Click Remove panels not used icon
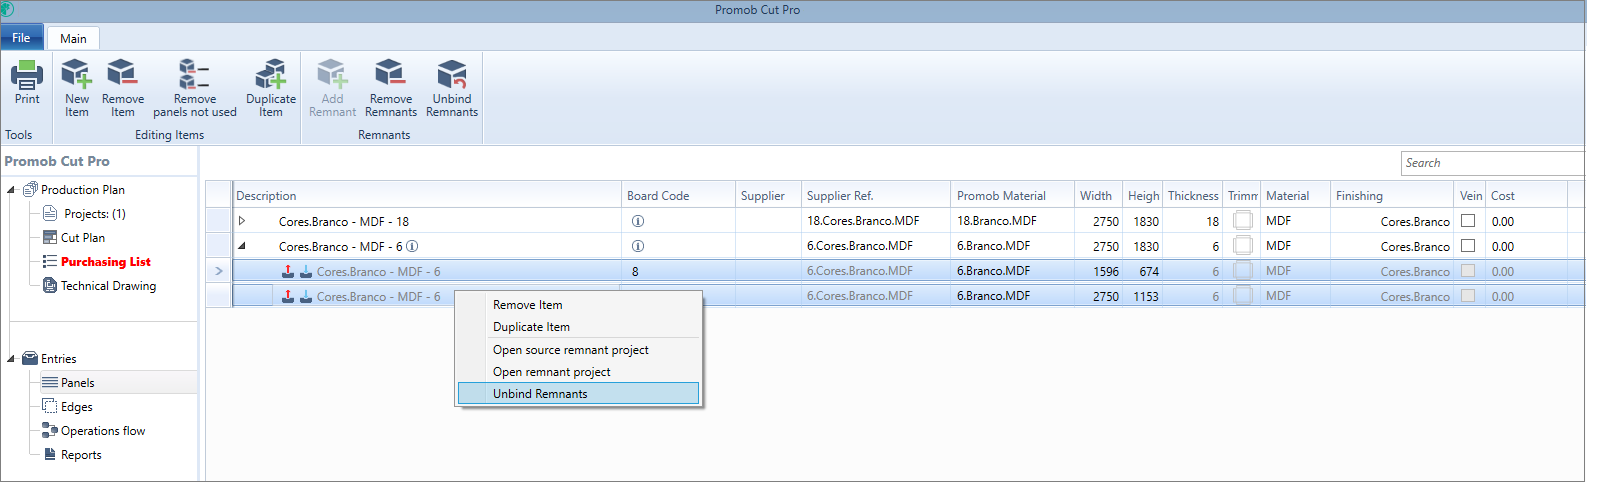Viewport: 1603px width, 504px height. coord(194,76)
